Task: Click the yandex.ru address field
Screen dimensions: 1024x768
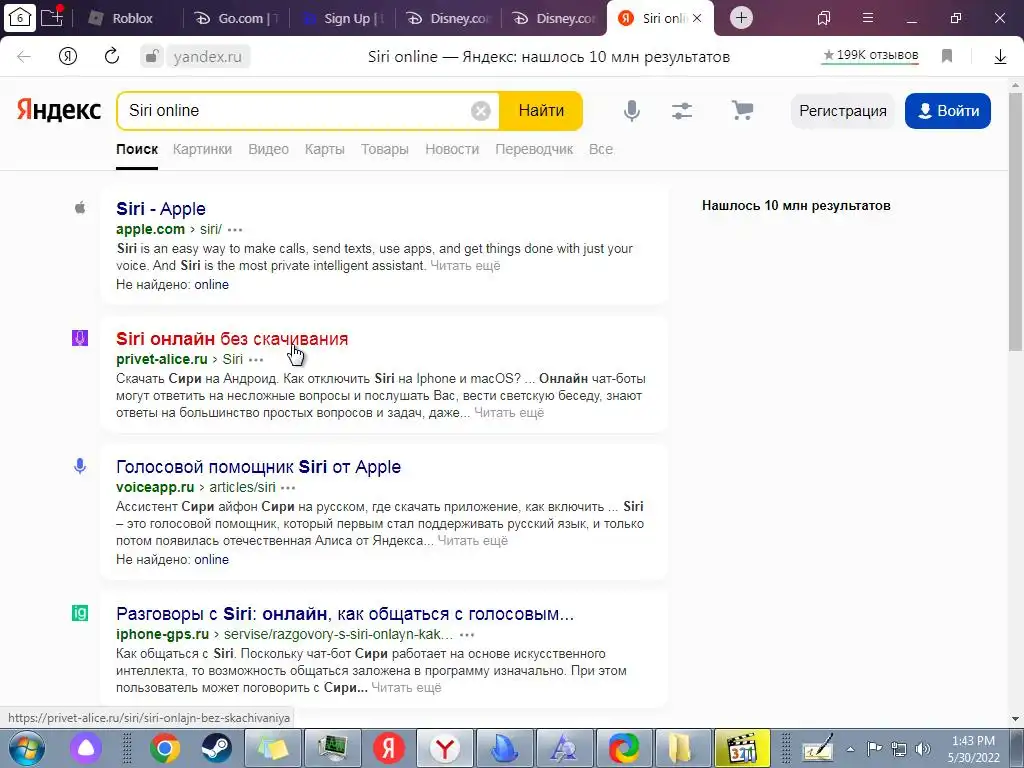Action: pos(208,57)
